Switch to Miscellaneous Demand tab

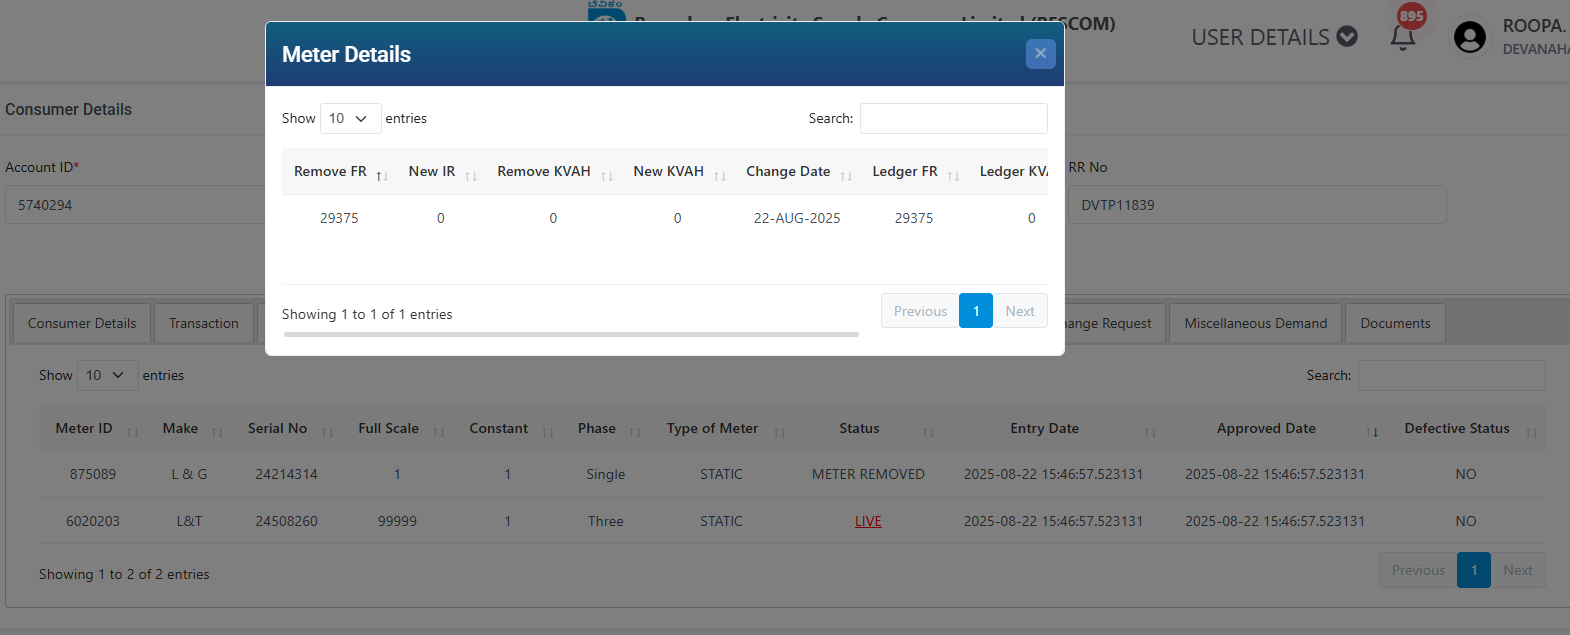click(x=1256, y=323)
